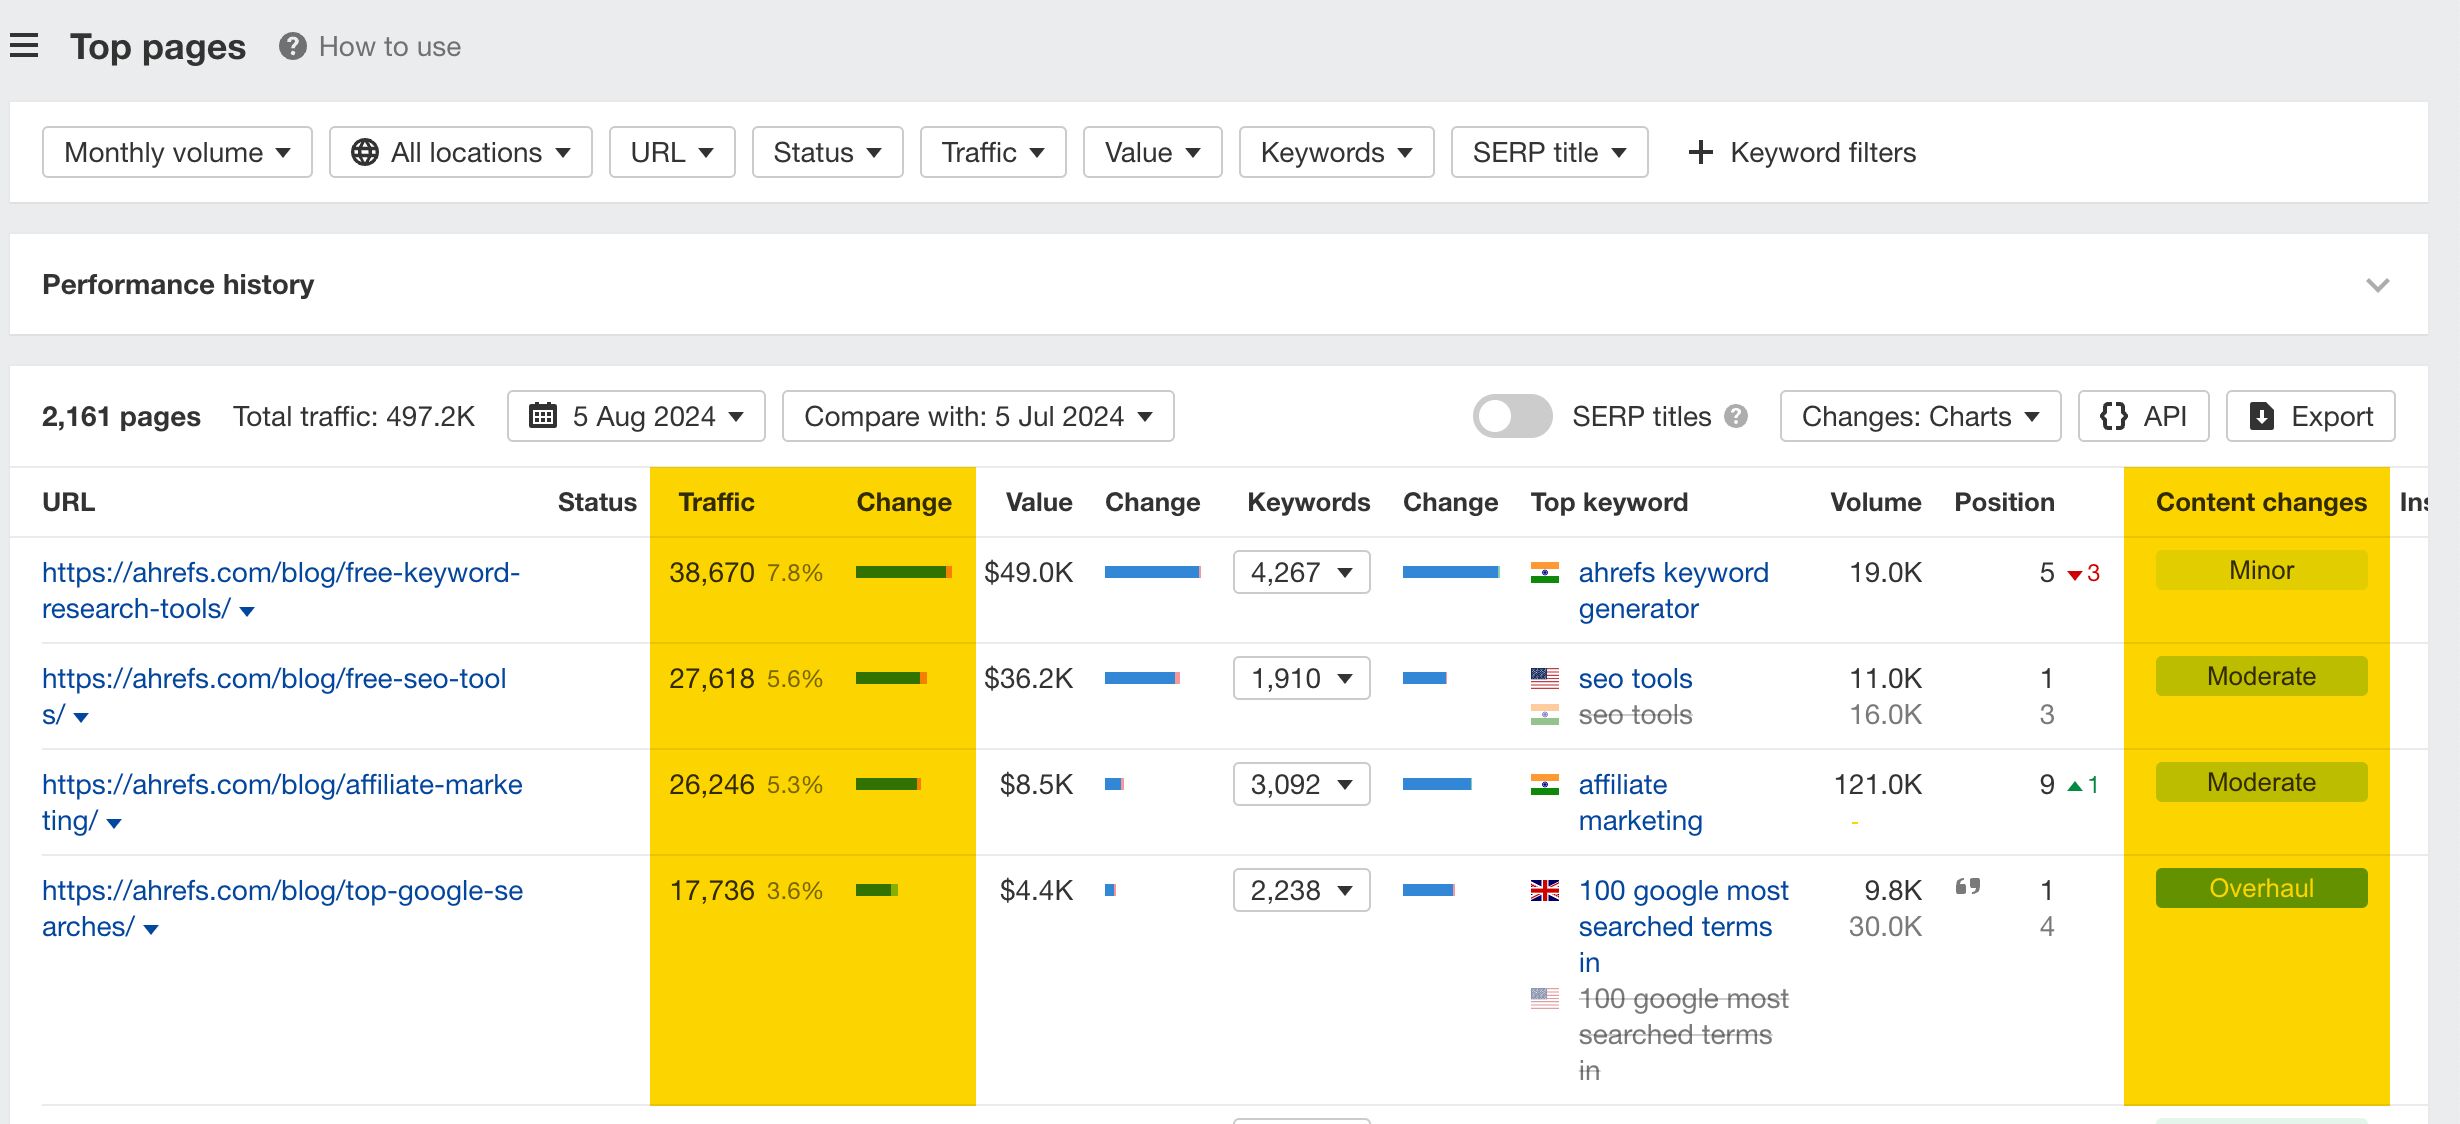The width and height of the screenshot is (2460, 1124).
Task: Click the calendar icon beside 5 Aug 2024
Action: point(544,416)
